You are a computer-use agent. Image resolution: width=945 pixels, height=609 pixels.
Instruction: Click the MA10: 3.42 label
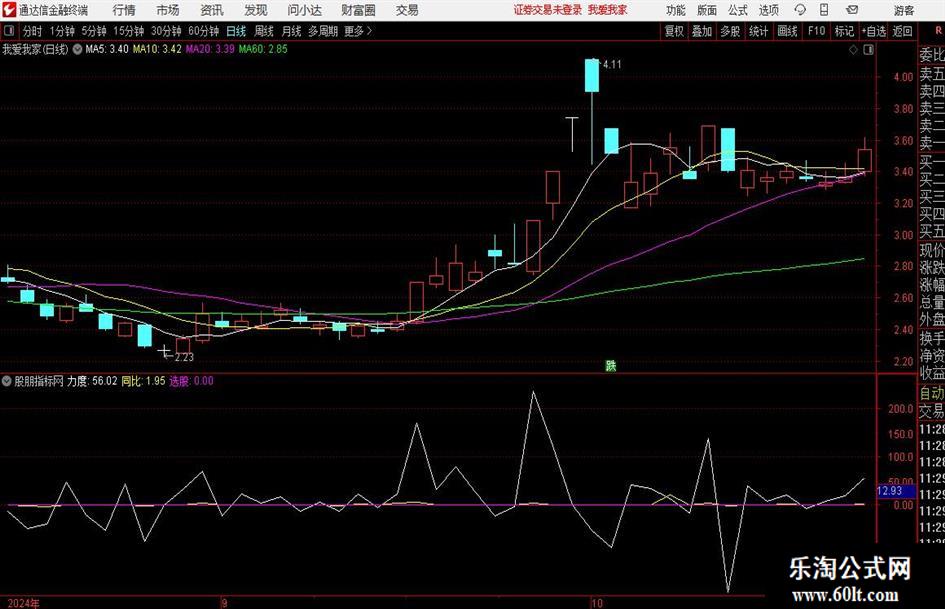(157, 49)
